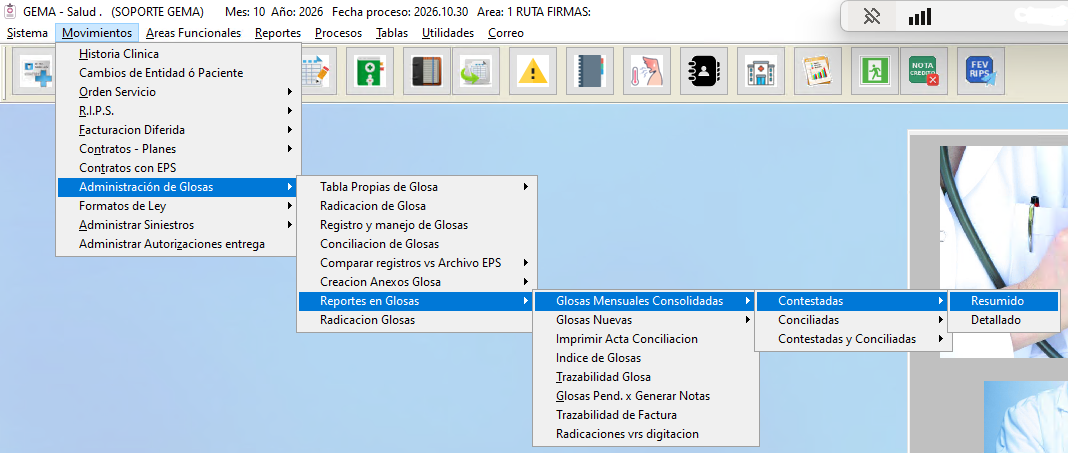Open the yellow warning triangle icon
Screen dimensions: 1076x453
pos(532,71)
